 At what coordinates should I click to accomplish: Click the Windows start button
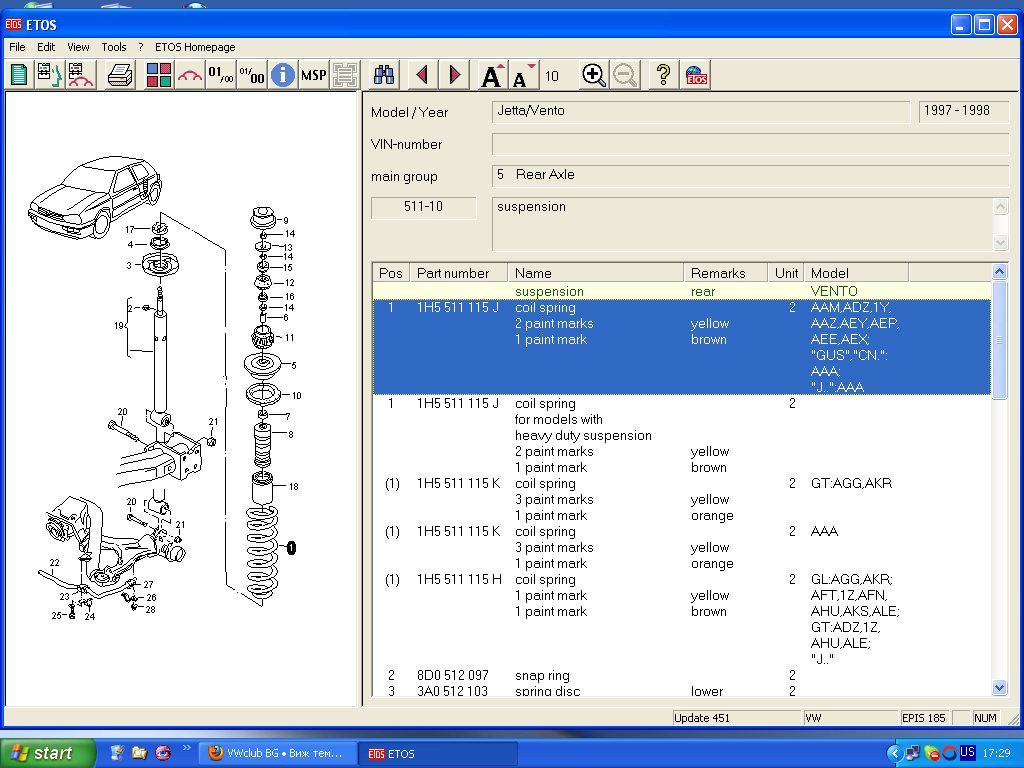pyautogui.click(x=48, y=753)
